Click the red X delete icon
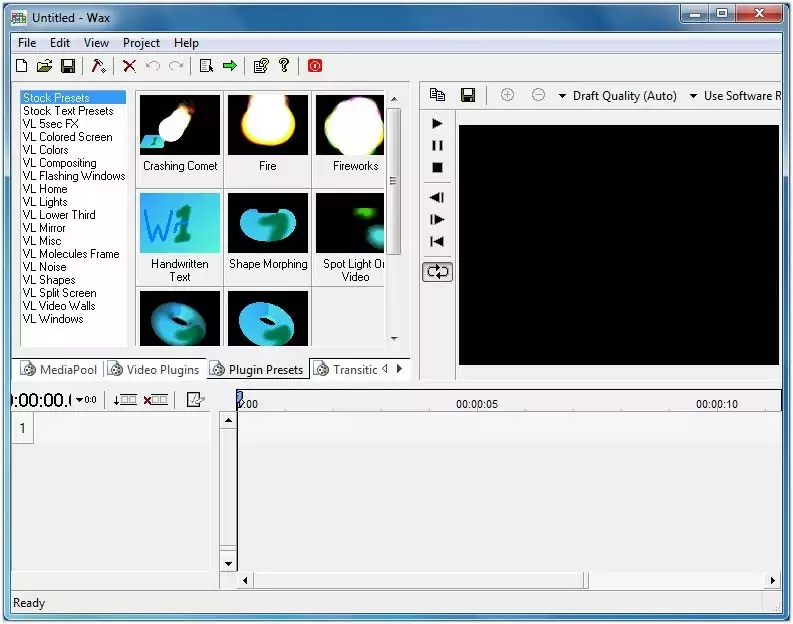This screenshot has width=793, height=624. tap(129, 66)
